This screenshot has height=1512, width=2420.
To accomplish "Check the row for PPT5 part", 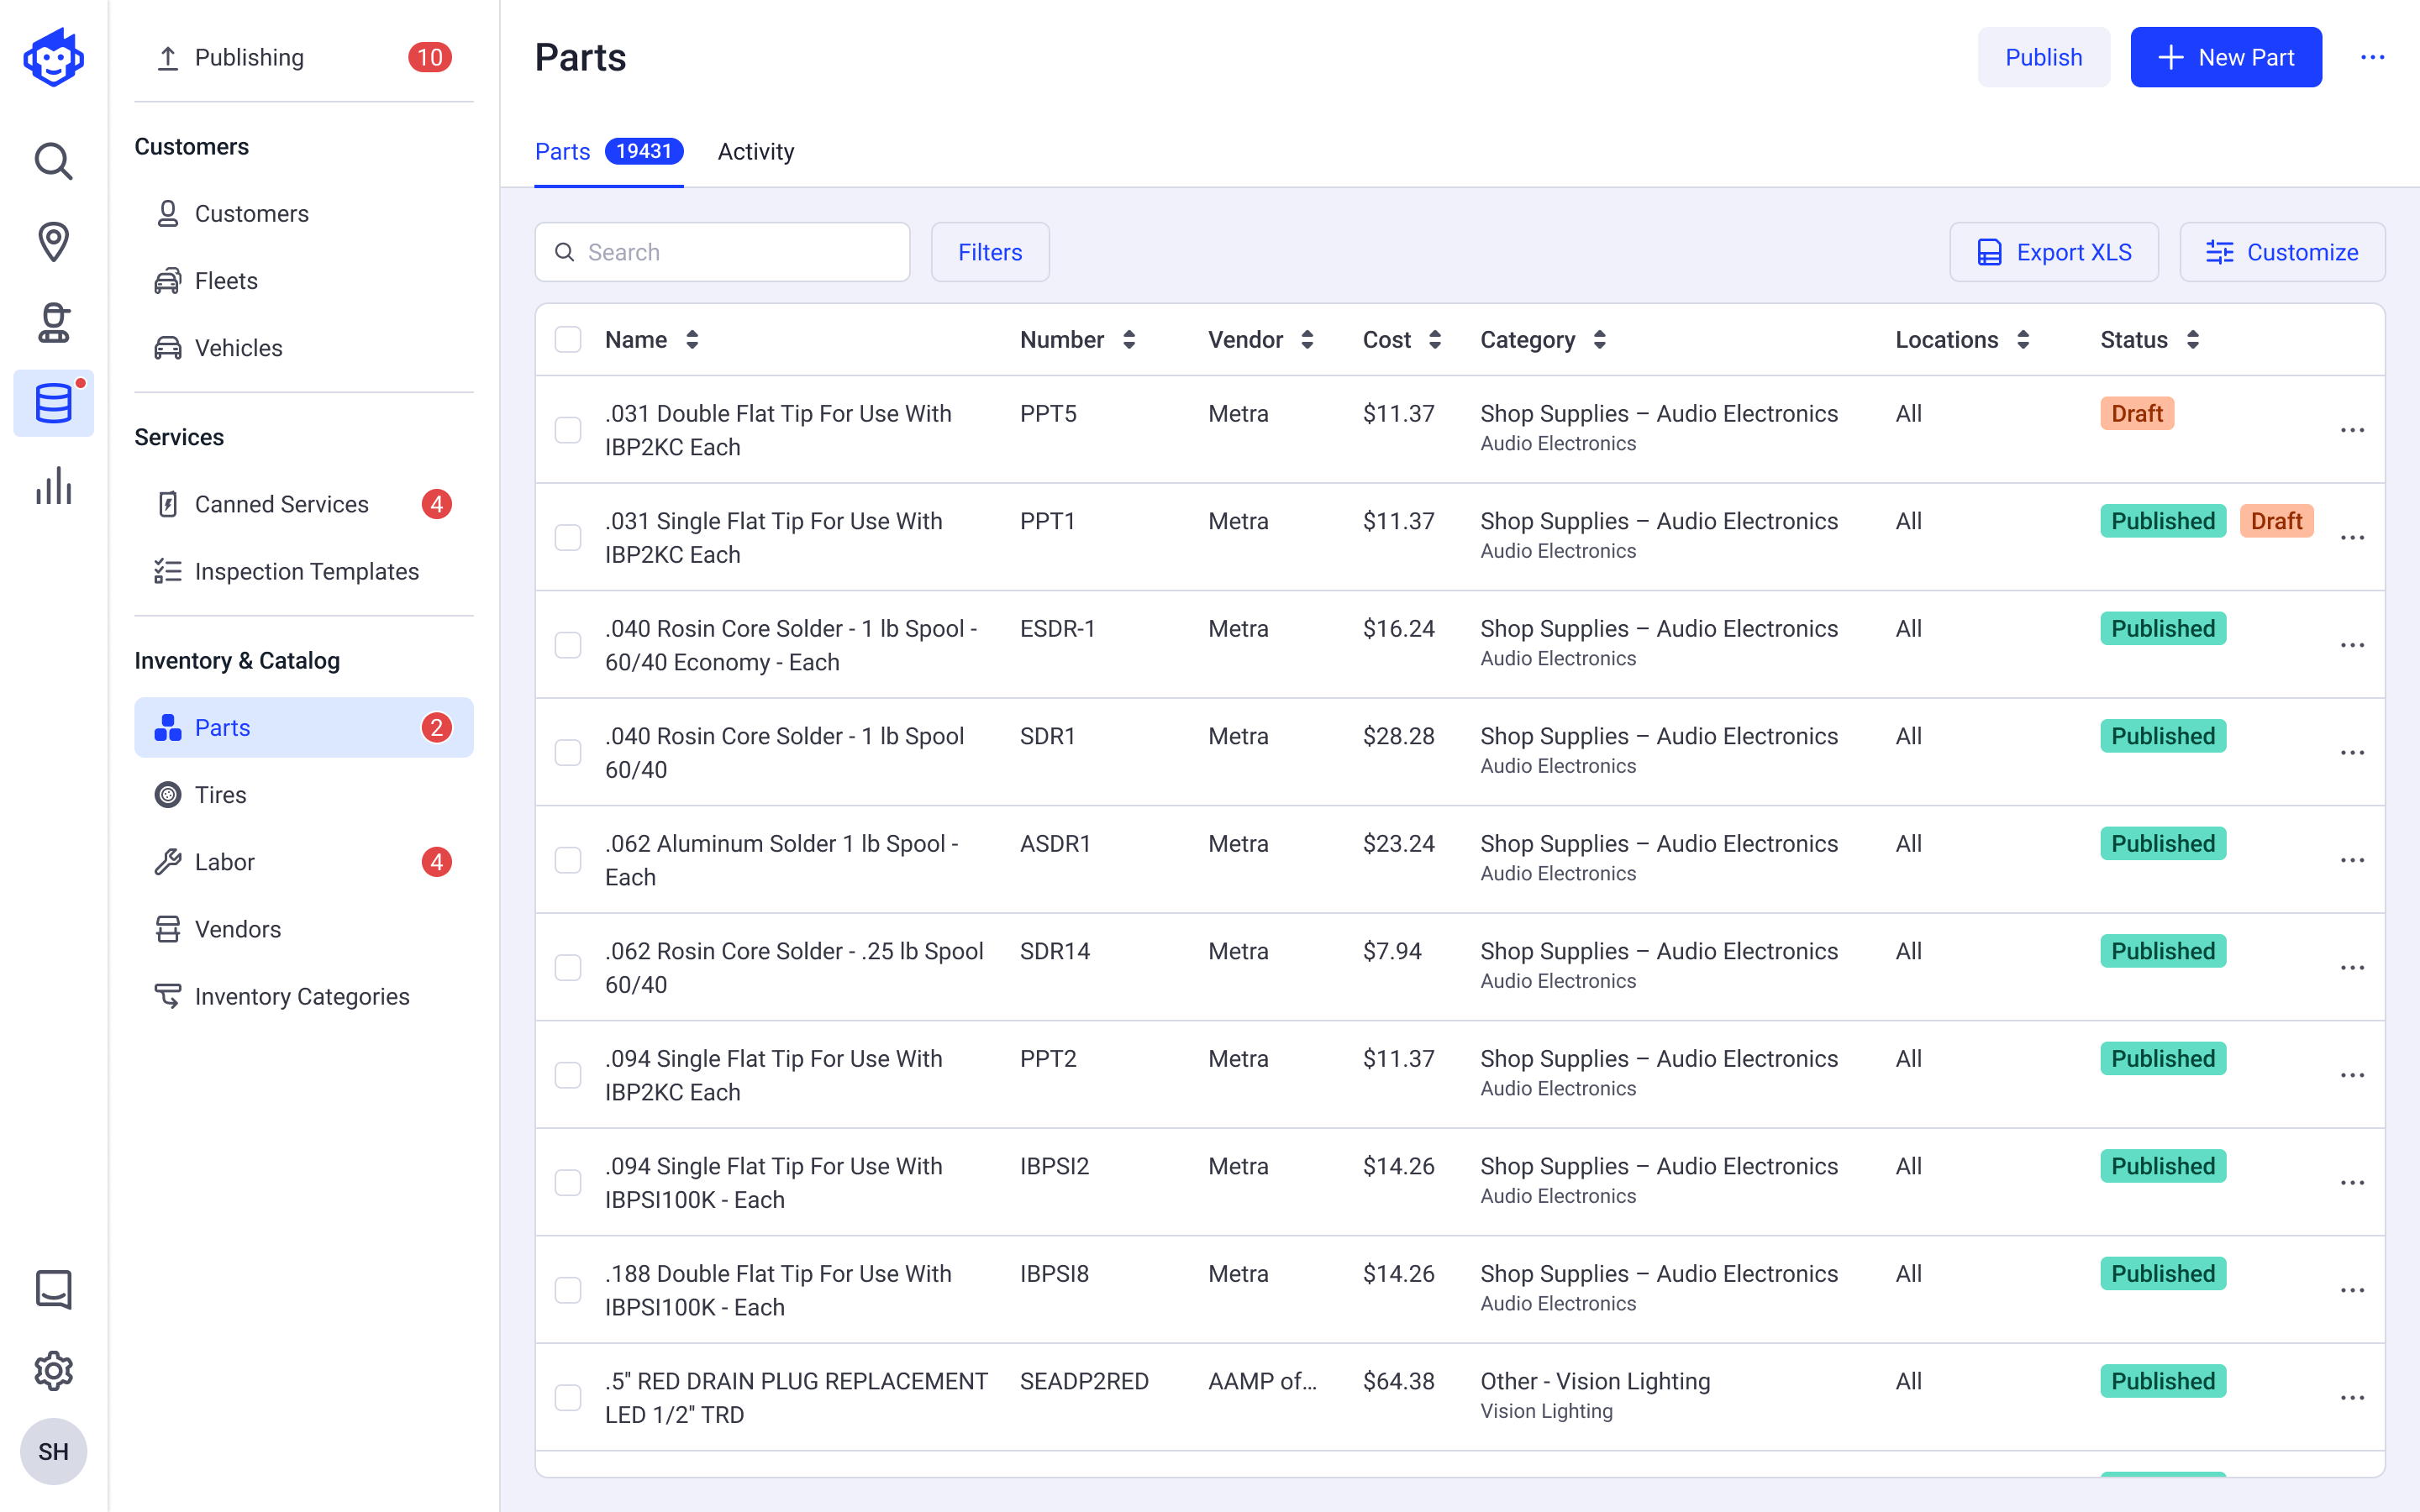I will click(x=568, y=430).
